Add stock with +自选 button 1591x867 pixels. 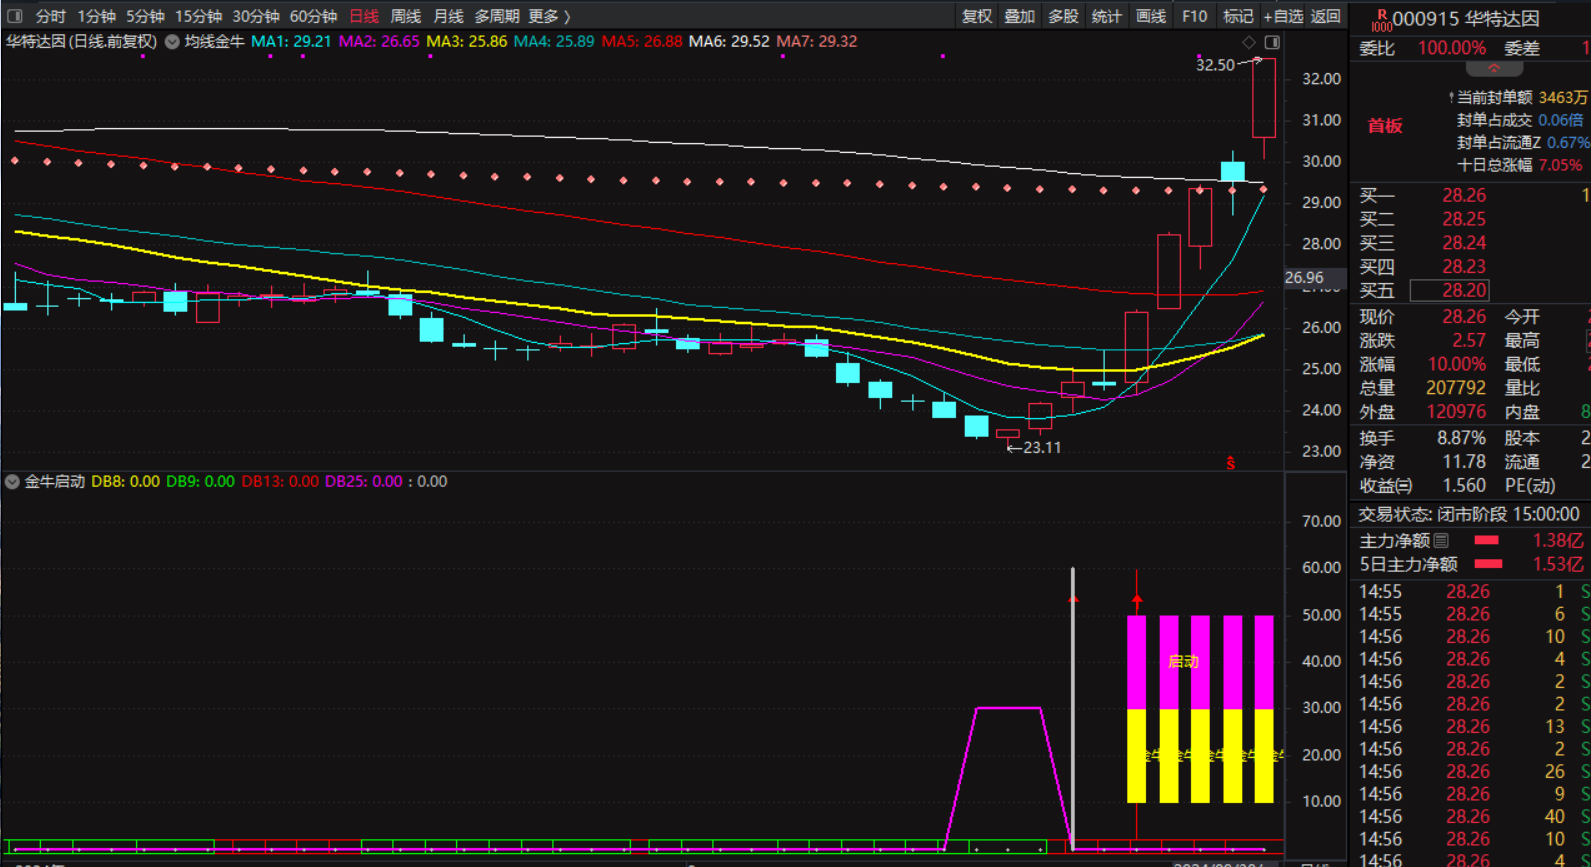point(1282,16)
